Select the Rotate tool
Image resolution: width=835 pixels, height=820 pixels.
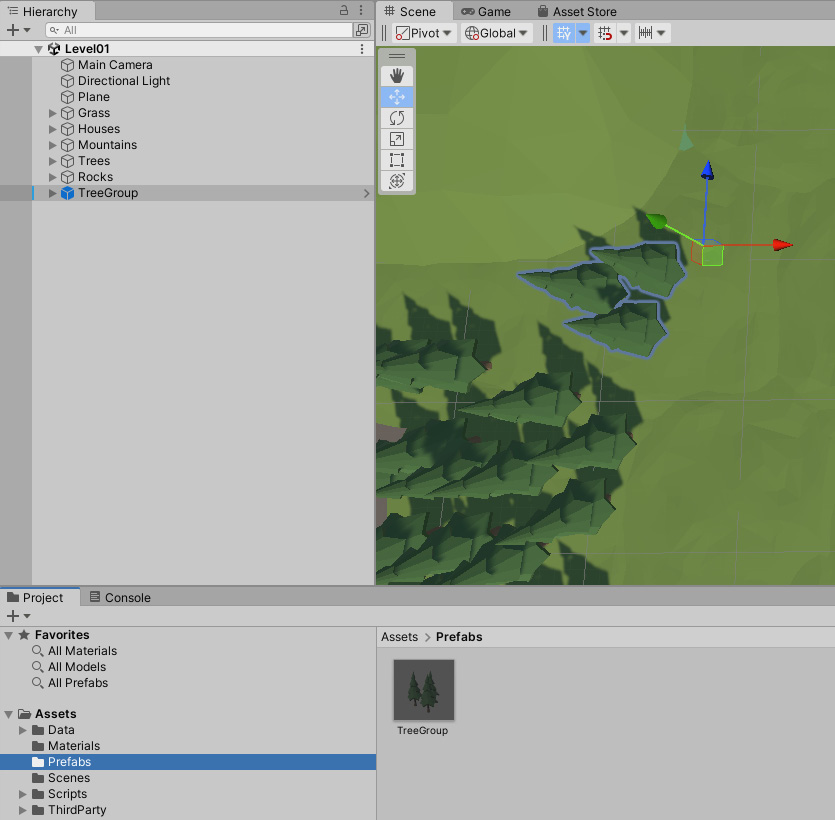click(397, 118)
